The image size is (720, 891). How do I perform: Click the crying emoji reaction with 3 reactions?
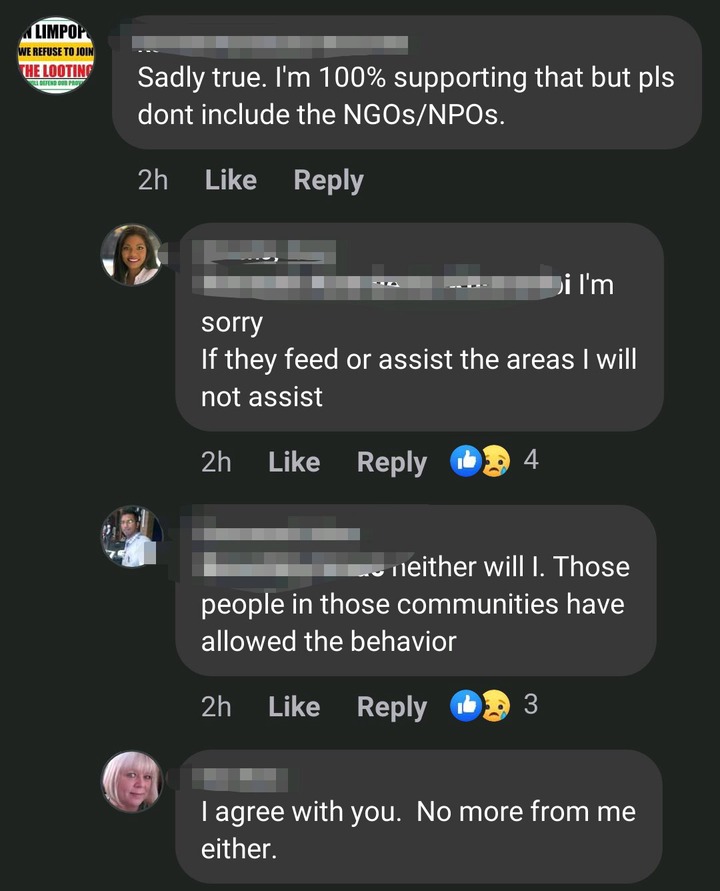(x=496, y=706)
